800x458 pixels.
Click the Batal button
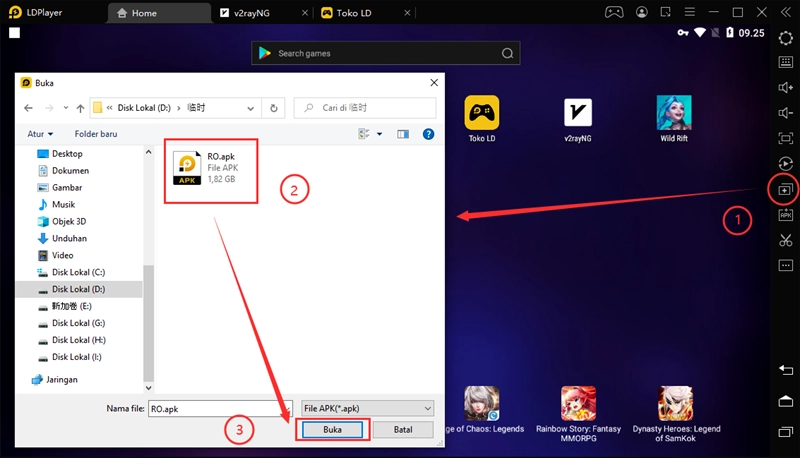pos(403,429)
